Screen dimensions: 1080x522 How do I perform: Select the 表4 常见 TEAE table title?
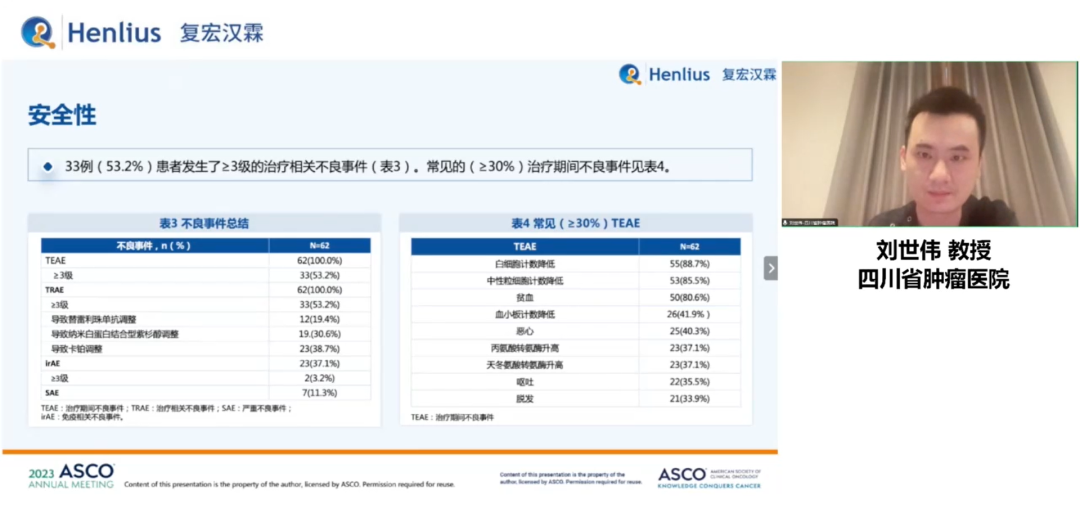pos(575,223)
